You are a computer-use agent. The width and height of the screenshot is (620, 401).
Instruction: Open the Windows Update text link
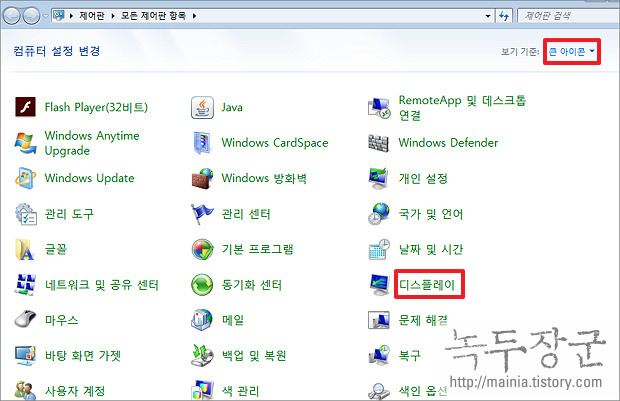click(x=89, y=178)
